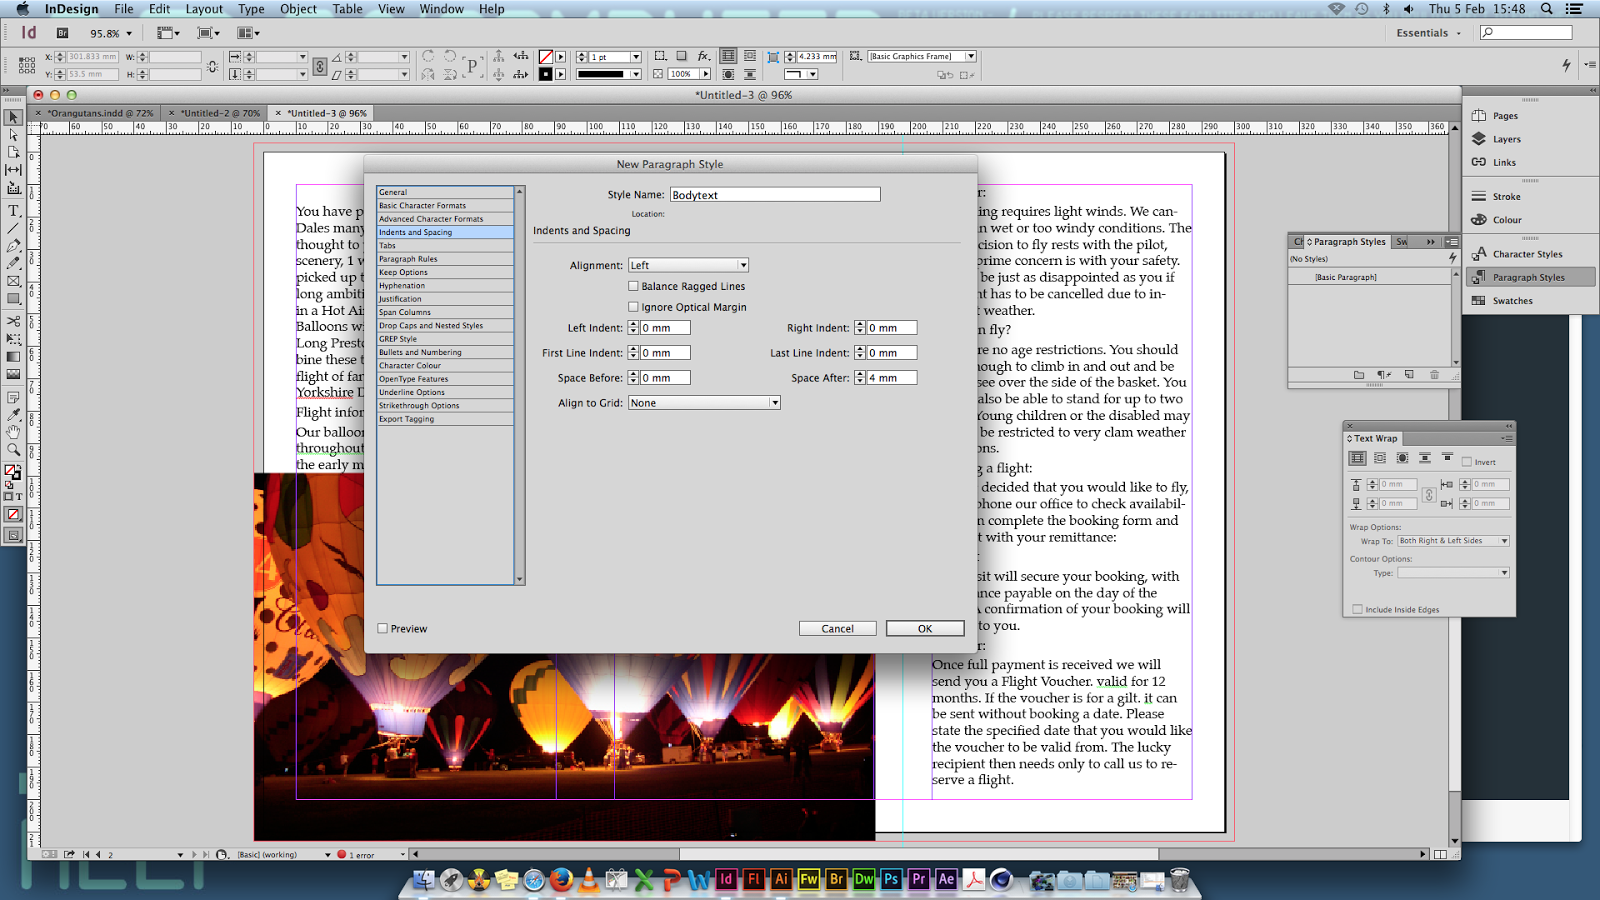Tick the Preview checkbox in the dialog
This screenshot has height=900, width=1600.
383,628
